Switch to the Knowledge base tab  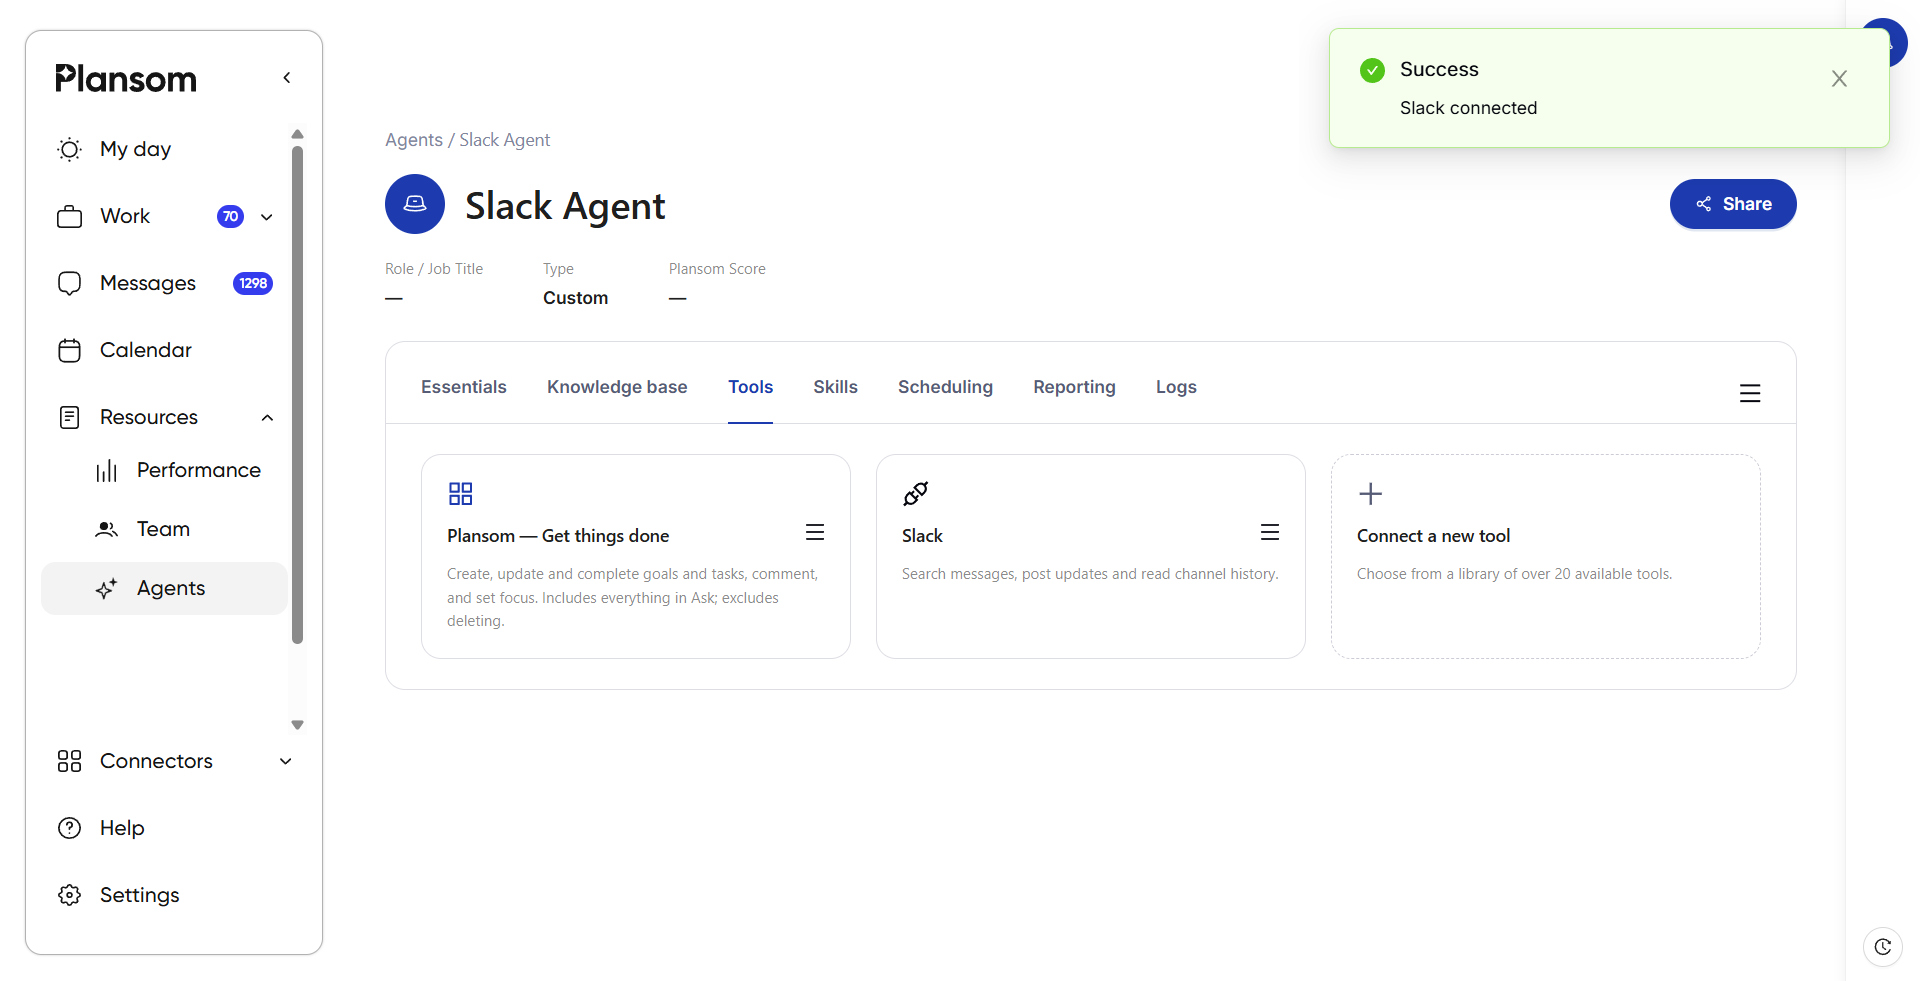617,387
